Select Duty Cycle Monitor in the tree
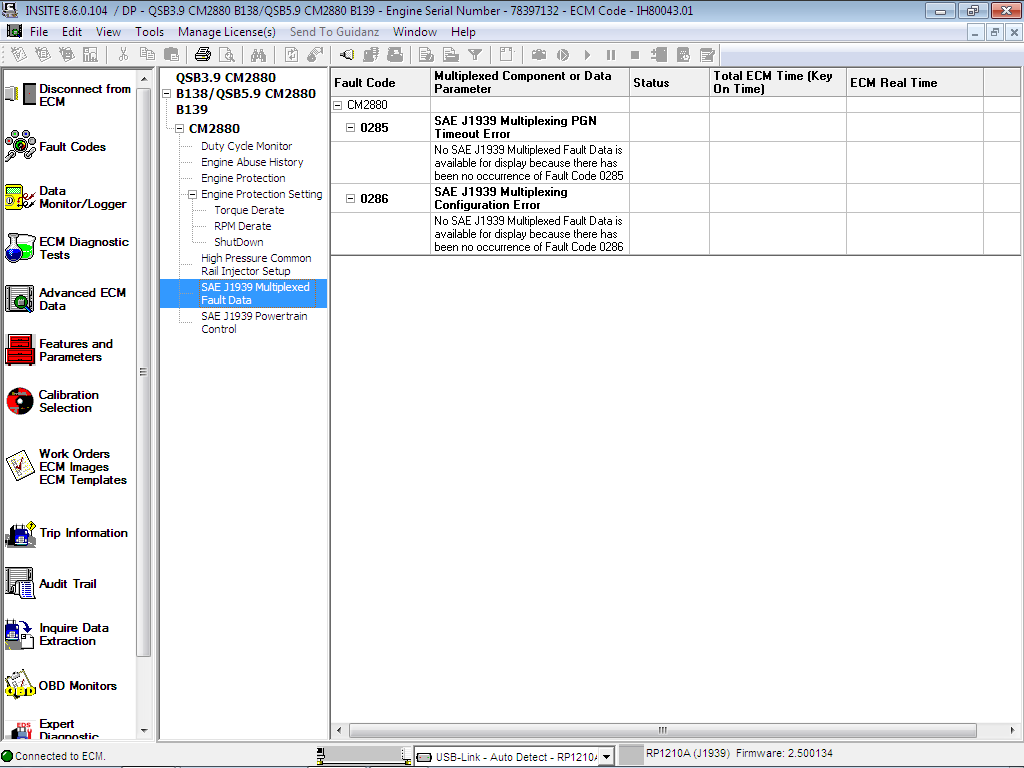Image resolution: width=1024 pixels, height=768 pixels. coord(245,146)
